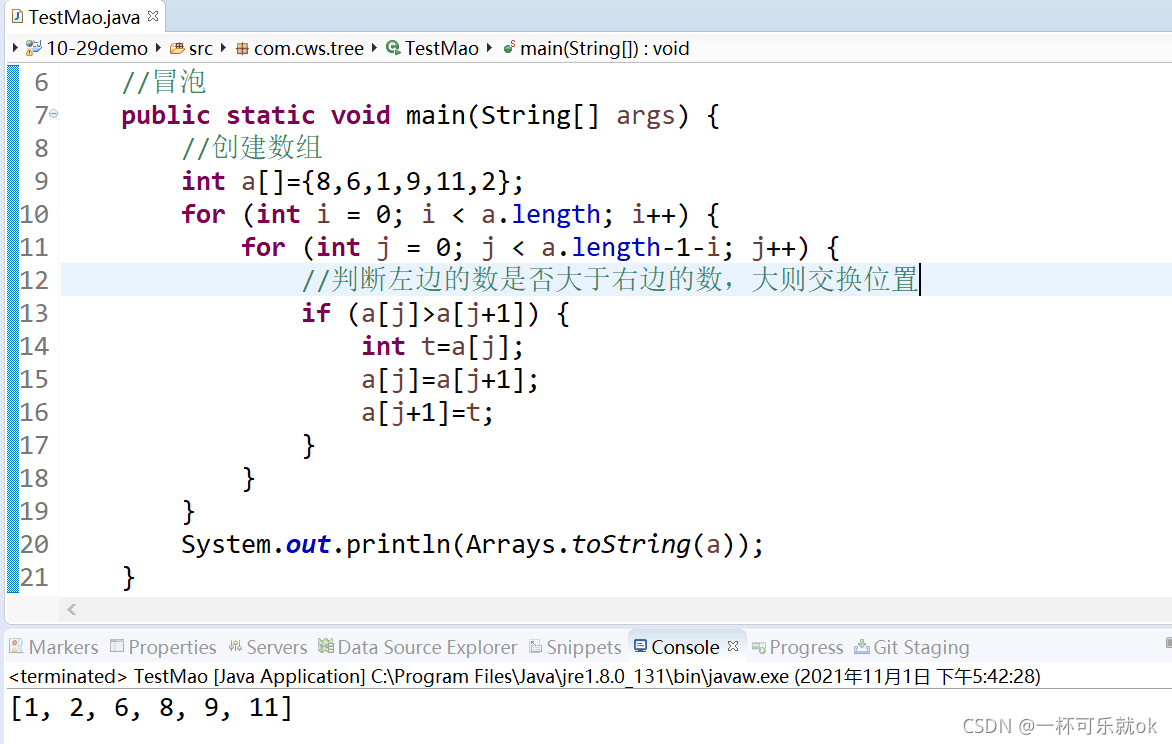
Task: Collapse the main method fold at line 7
Action: [x=54, y=114]
